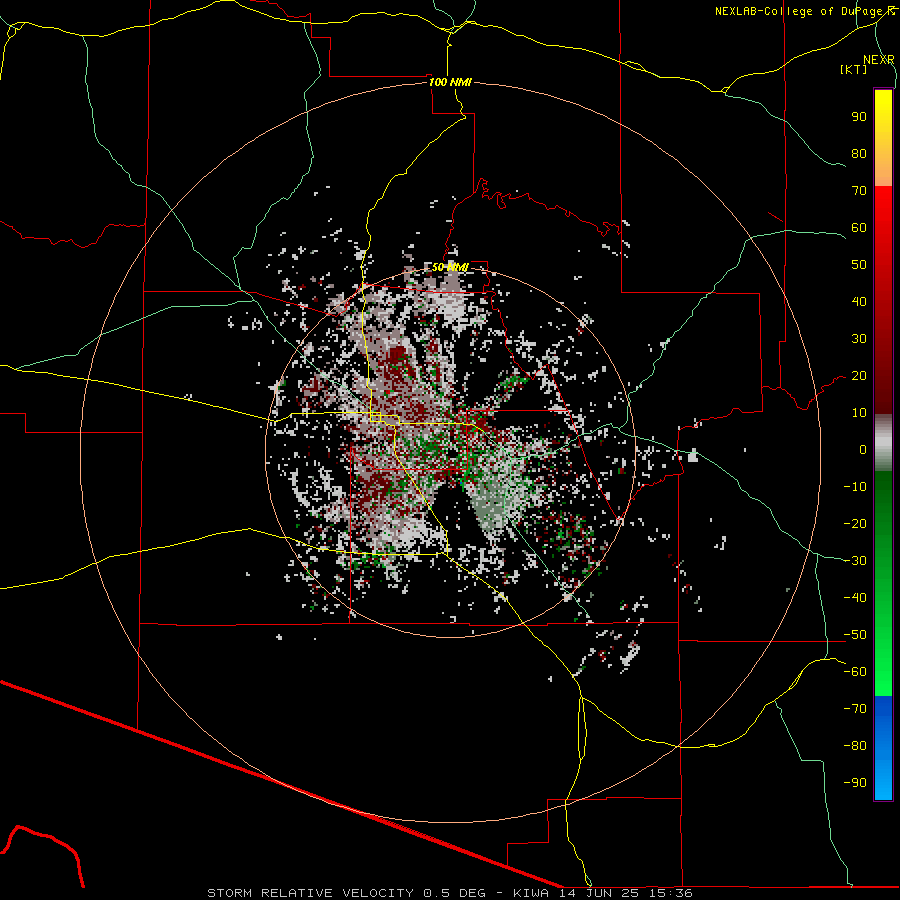The width and height of the screenshot is (900, 900).
Task: Click the 30 value on the velocity scale
Action: tap(859, 339)
